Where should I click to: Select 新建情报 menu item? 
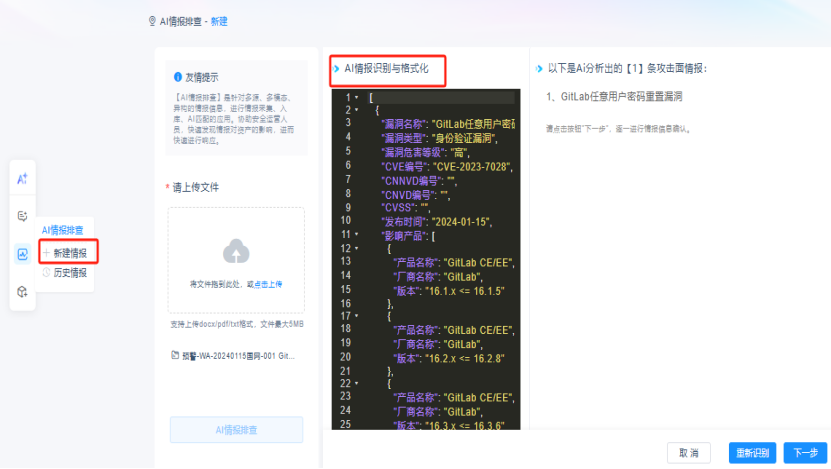tap(68, 253)
